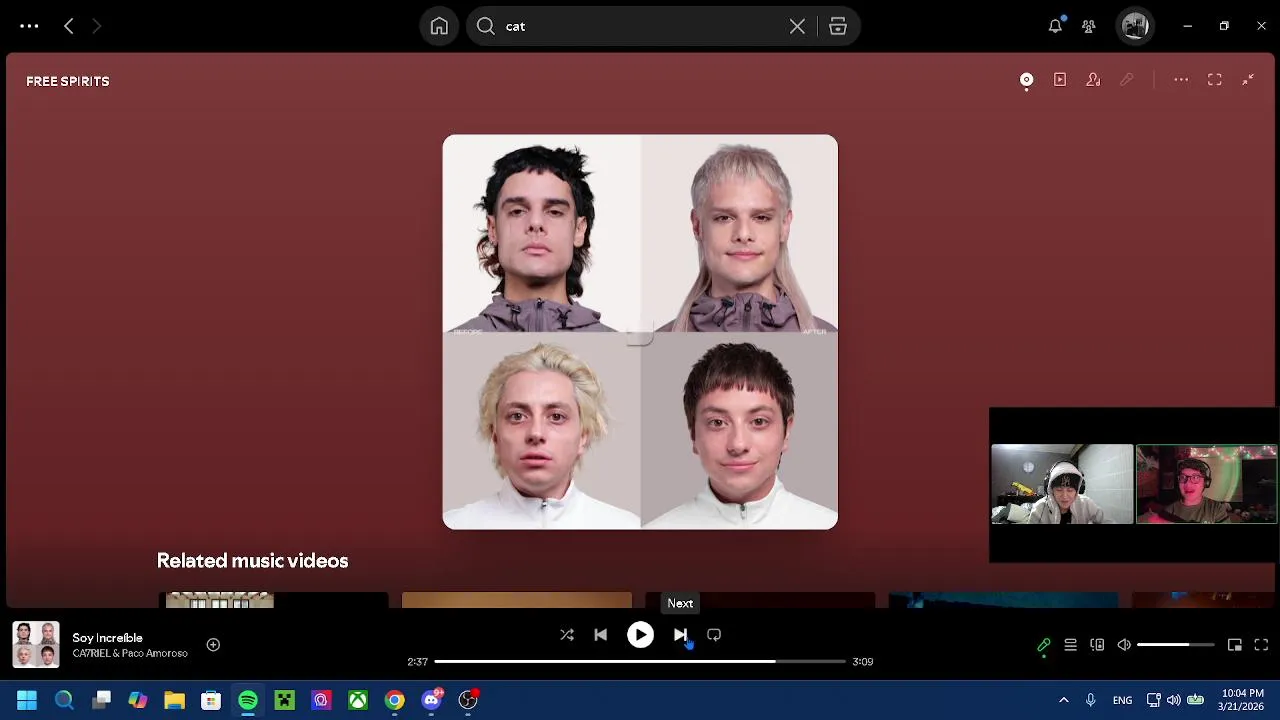
Task: Adjust the Spotify volume slider
Action: pyautogui.click(x=1176, y=645)
